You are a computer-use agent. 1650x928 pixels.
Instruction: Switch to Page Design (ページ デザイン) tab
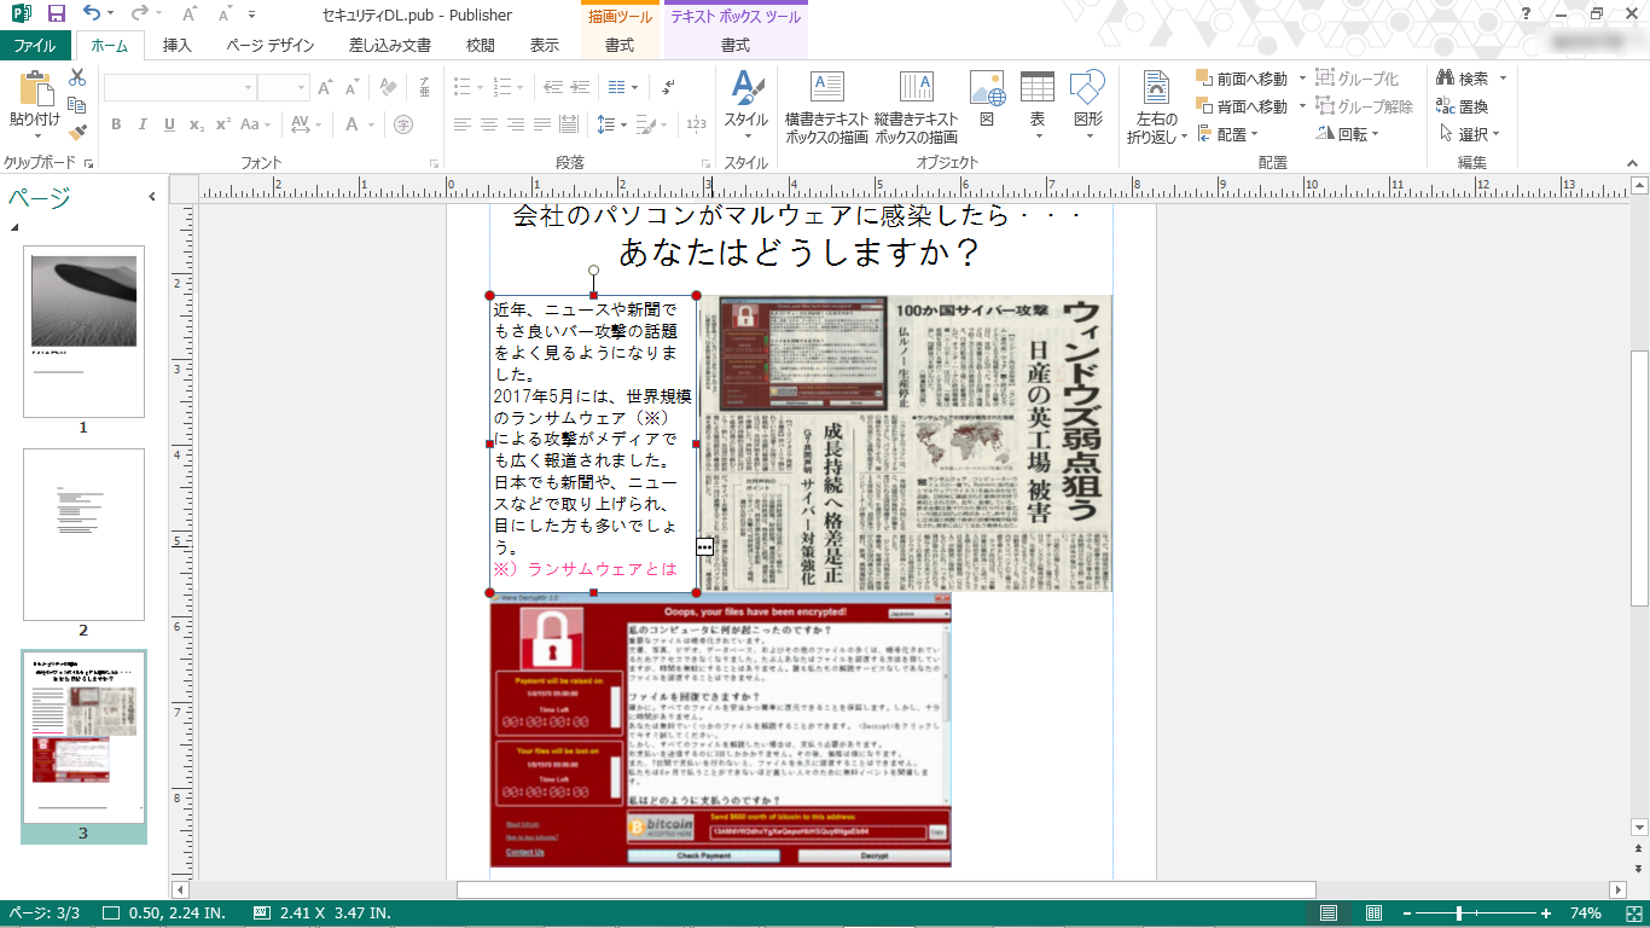click(270, 45)
